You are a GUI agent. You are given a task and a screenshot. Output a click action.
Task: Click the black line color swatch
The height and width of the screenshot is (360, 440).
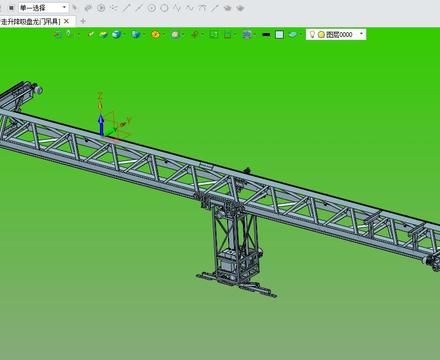click(x=266, y=34)
